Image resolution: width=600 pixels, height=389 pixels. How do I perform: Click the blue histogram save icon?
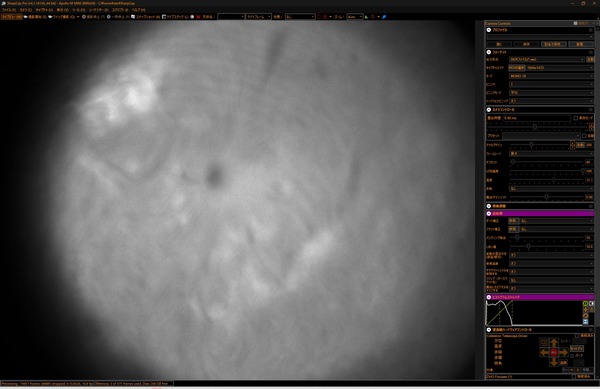(585, 322)
